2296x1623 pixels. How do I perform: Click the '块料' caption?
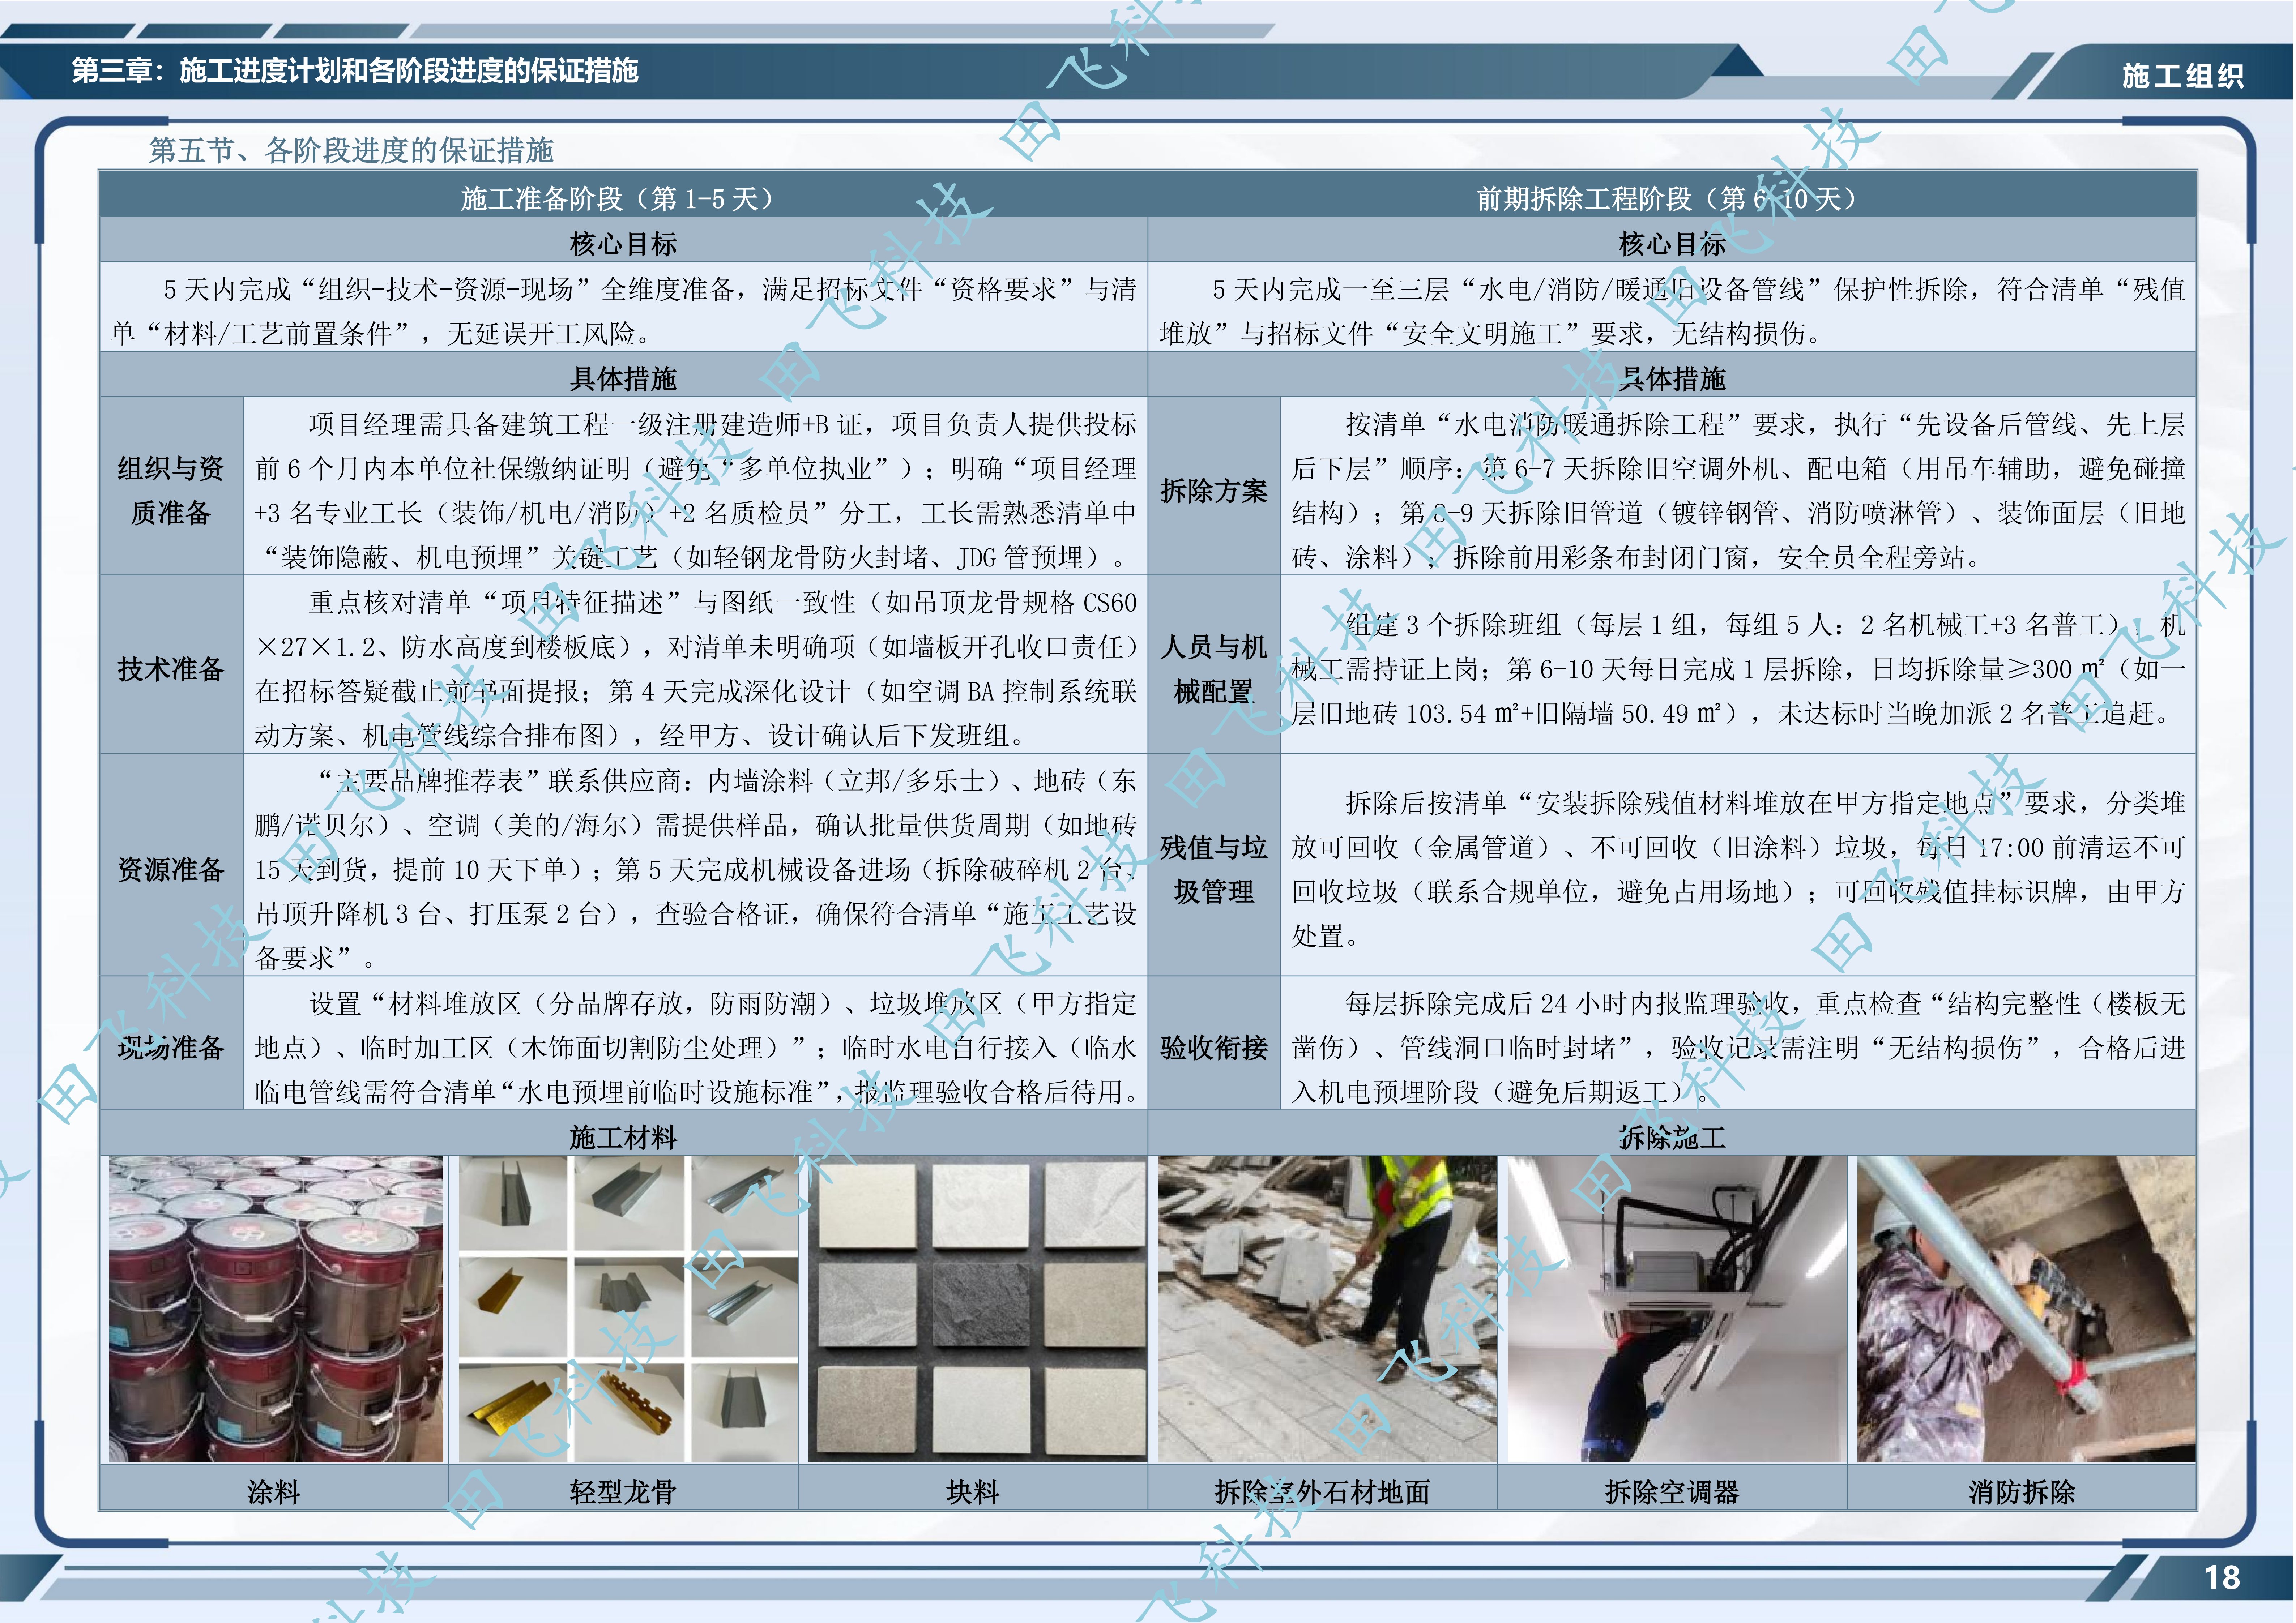pos(973,1492)
